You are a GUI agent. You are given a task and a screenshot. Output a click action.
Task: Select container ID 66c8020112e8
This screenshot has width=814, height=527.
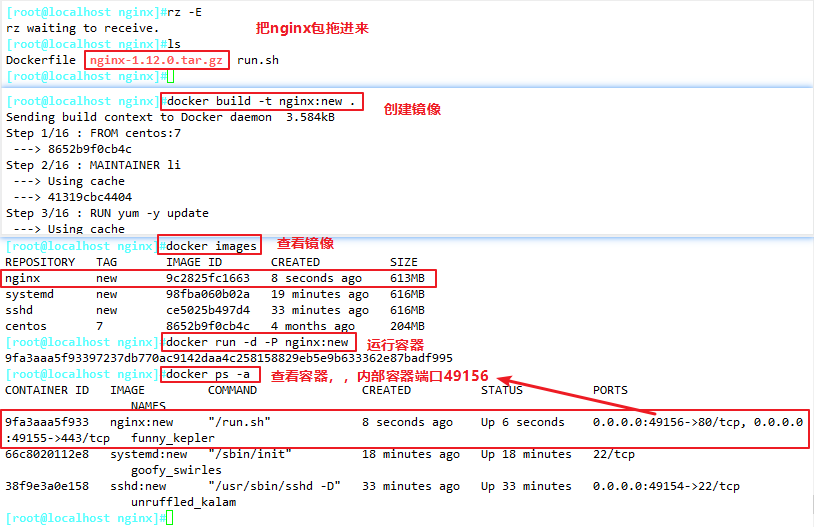click(47, 454)
